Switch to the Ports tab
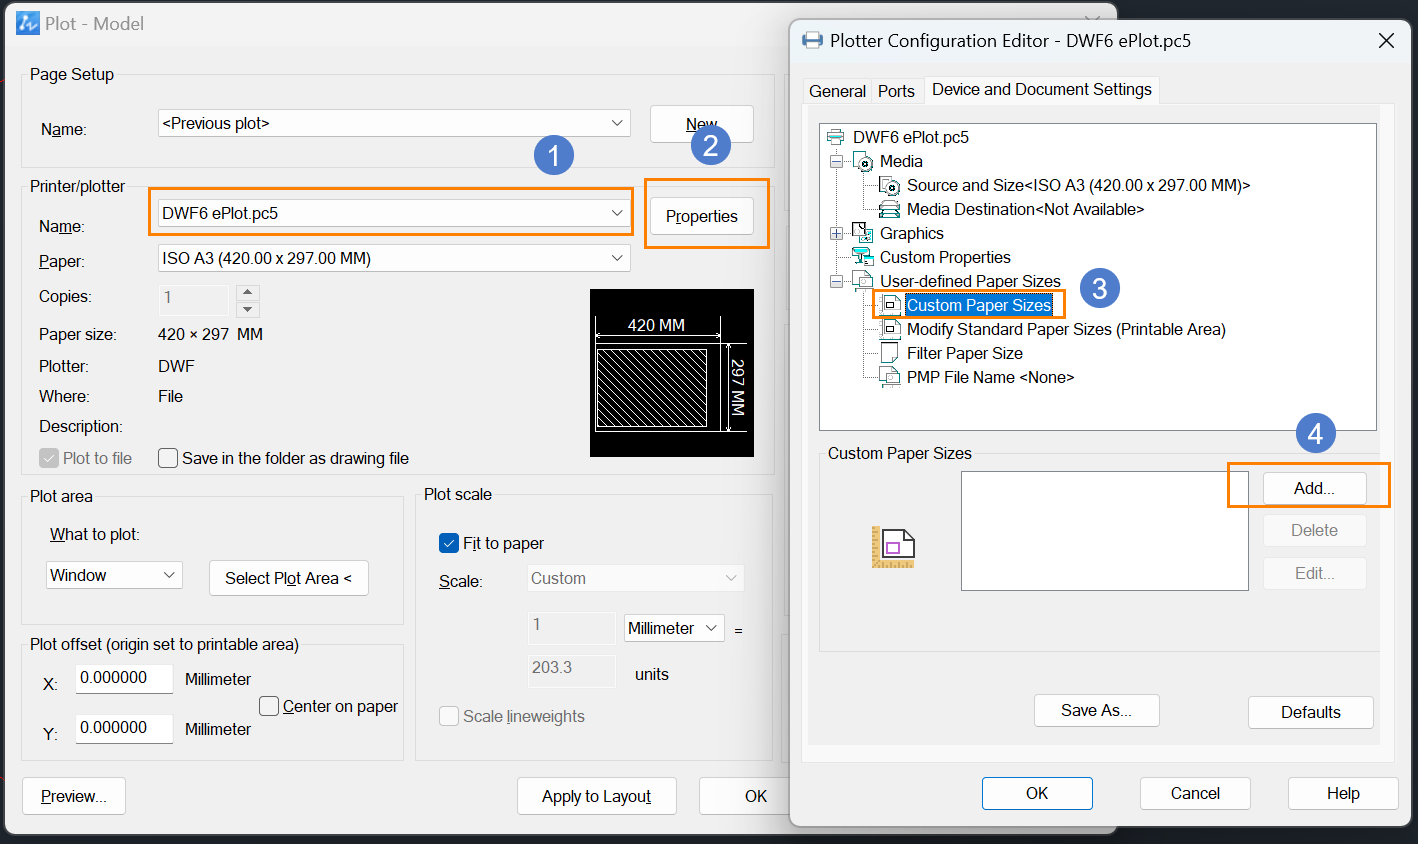Screen dimensions: 1418x844 pyautogui.click(x=896, y=91)
